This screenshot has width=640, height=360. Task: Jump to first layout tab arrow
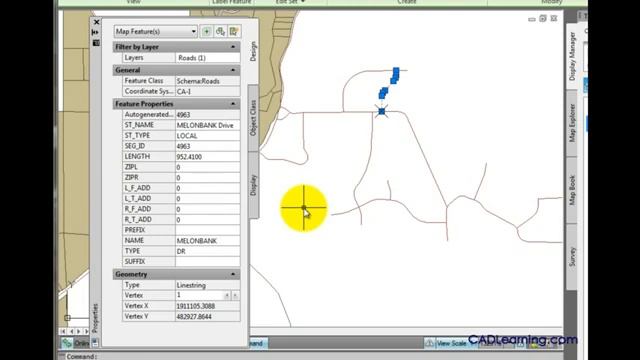coord(63,331)
